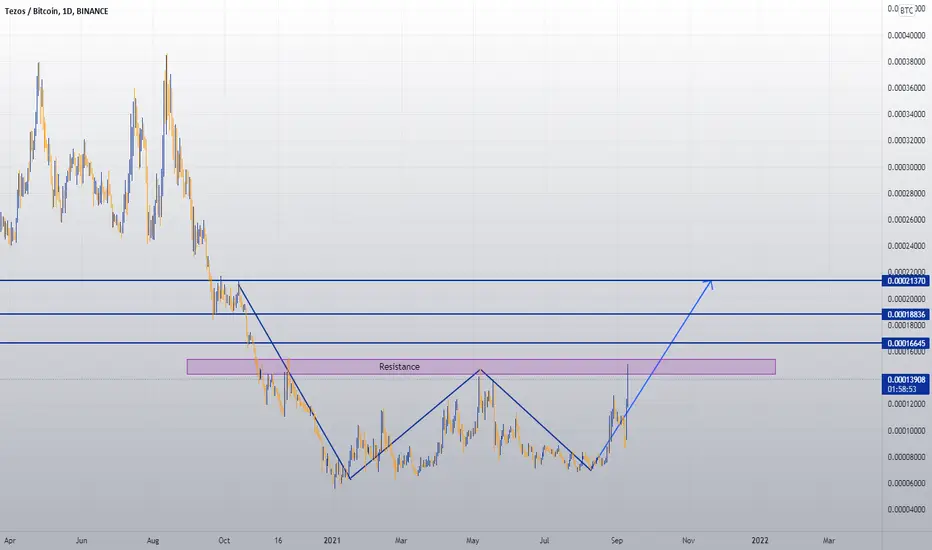Click the 0.00034000 price axis label
The width and height of the screenshot is (932, 550).
[x=906, y=114]
